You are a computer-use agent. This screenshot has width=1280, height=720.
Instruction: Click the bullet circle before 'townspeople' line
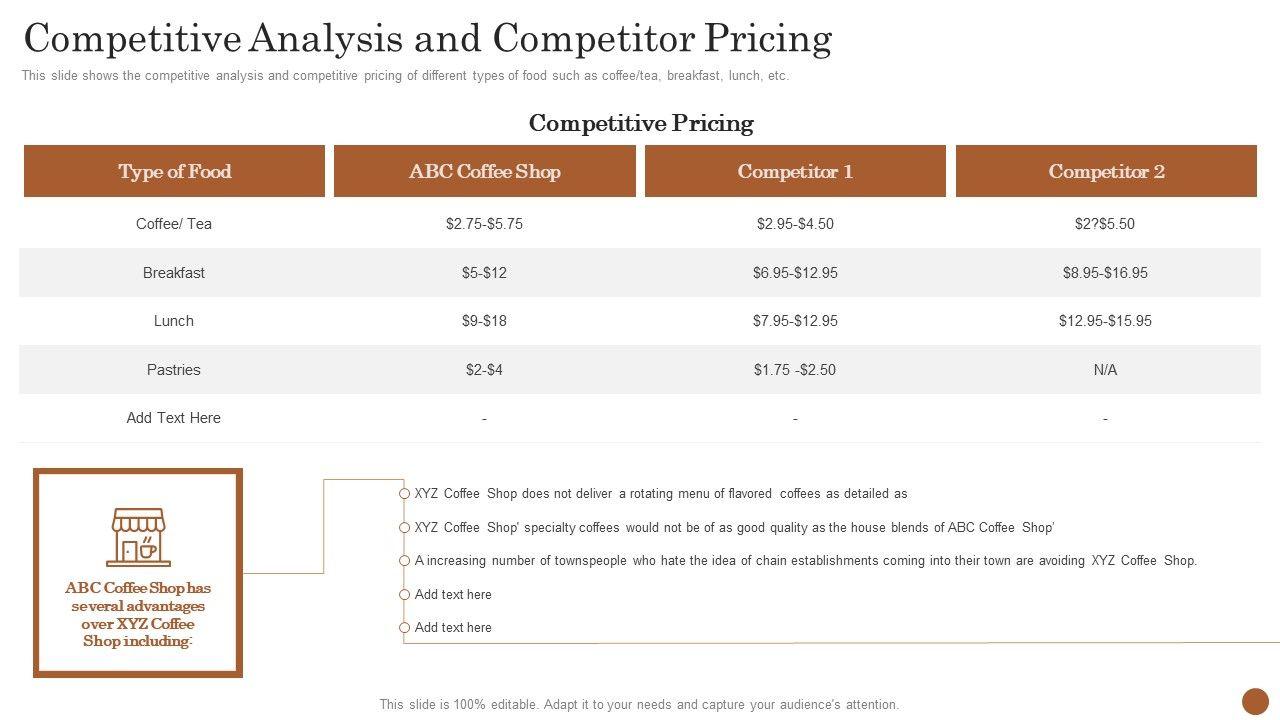[x=404, y=561]
